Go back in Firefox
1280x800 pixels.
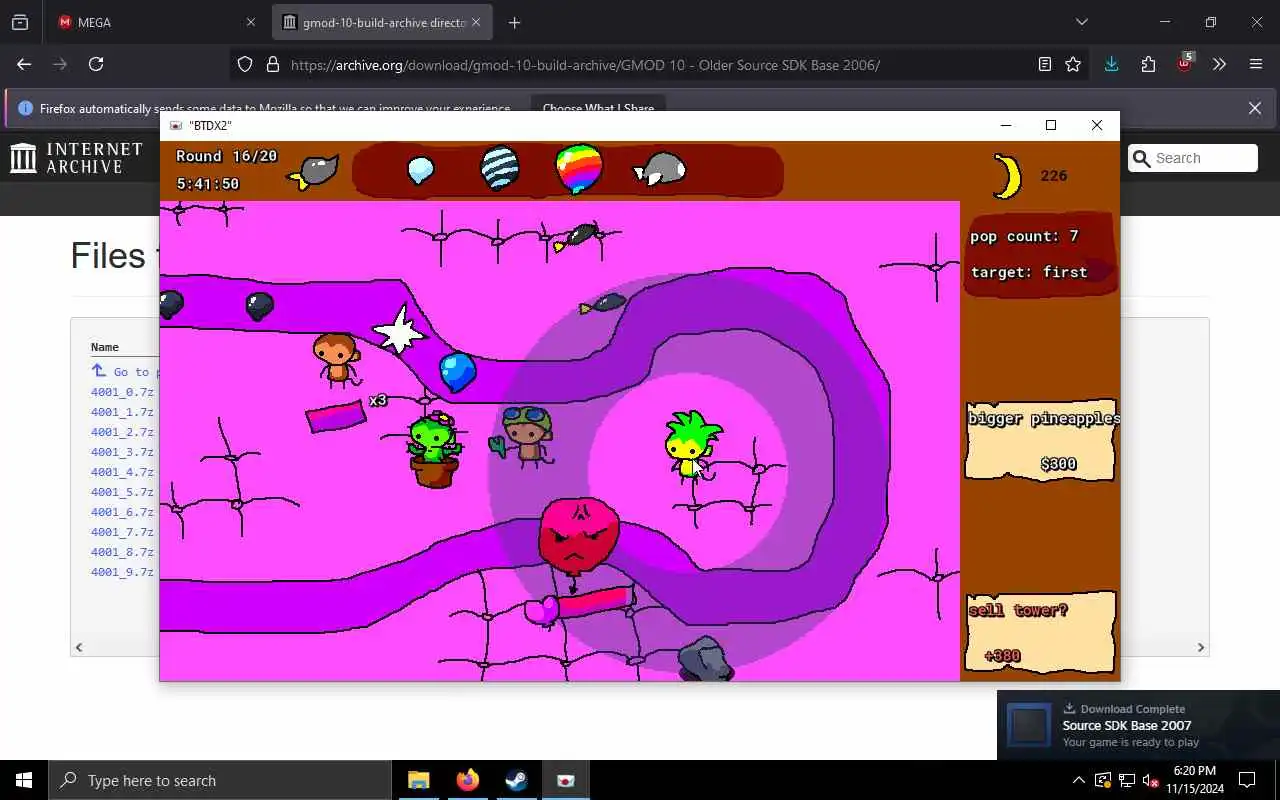[x=24, y=64]
